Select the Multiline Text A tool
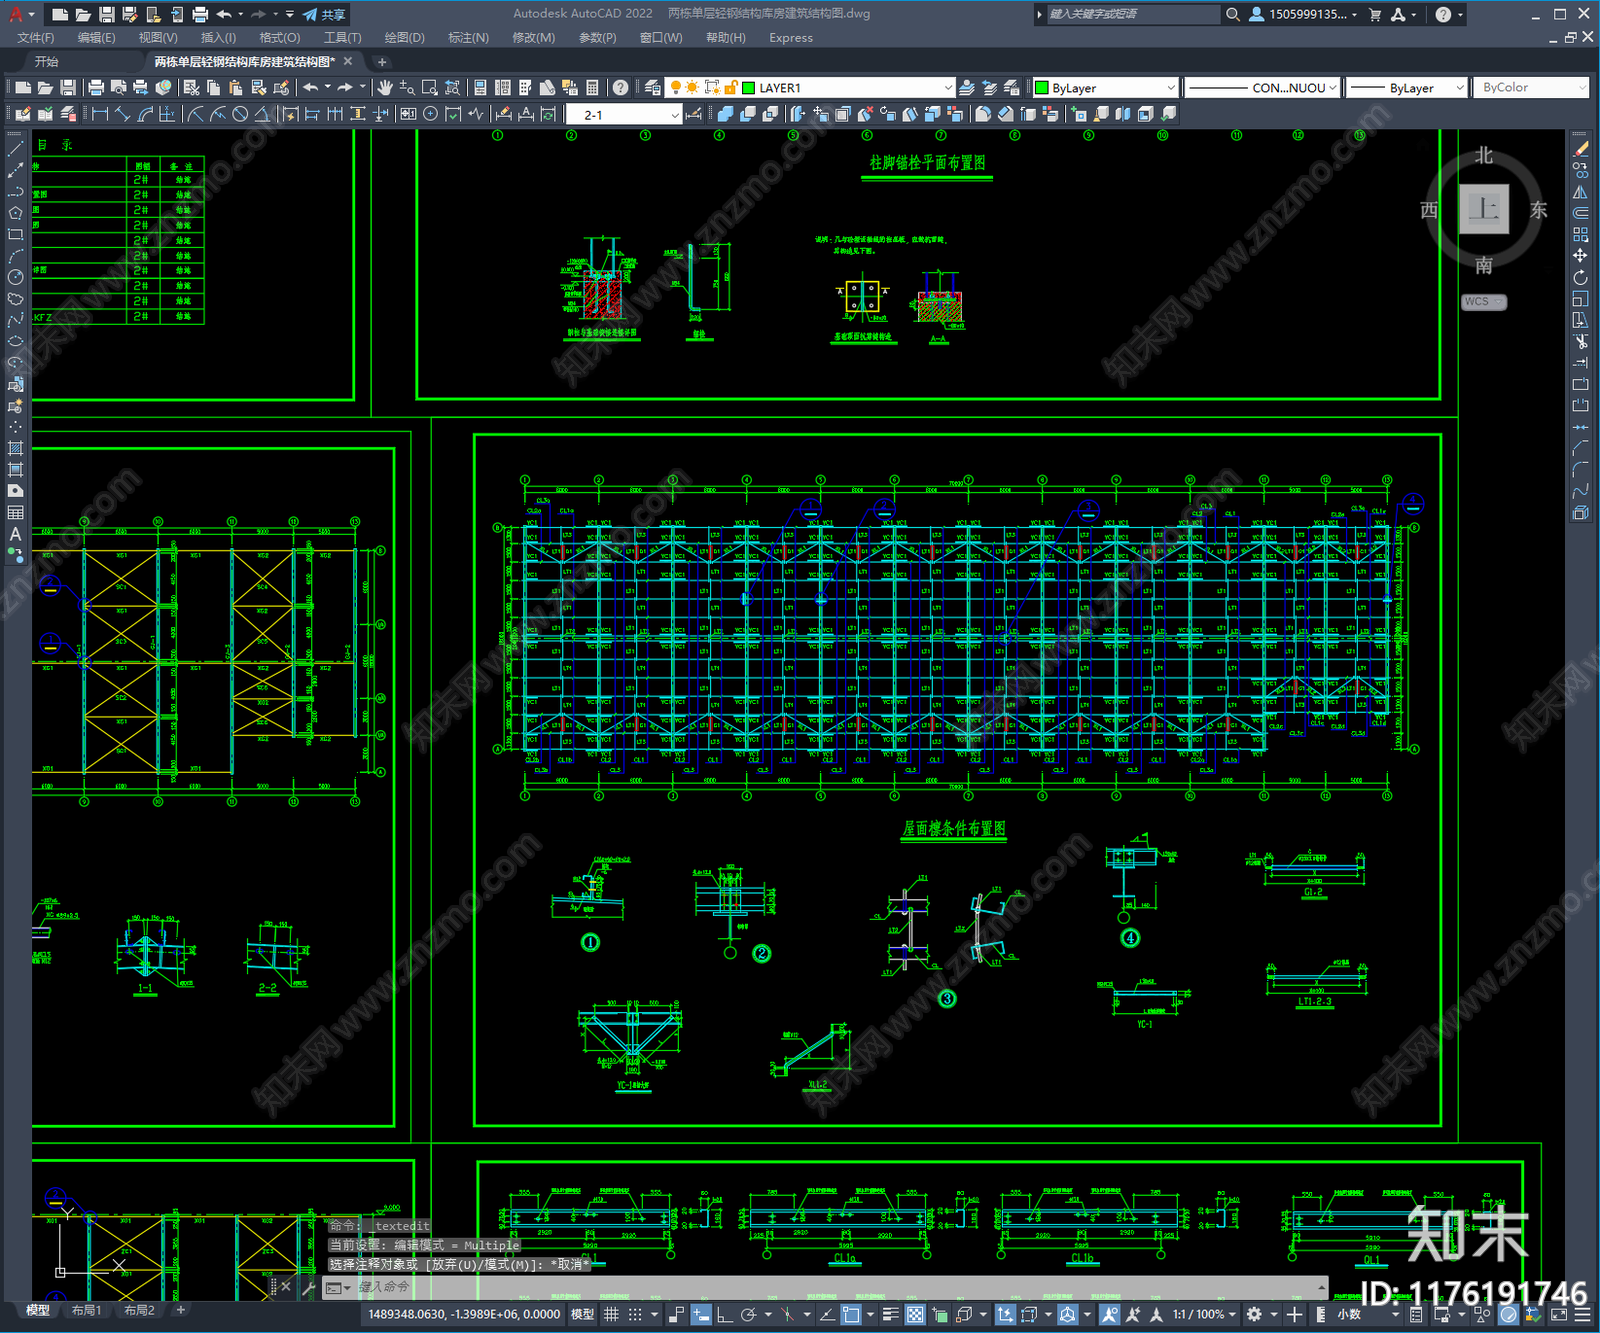This screenshot has height=1333, width=1600. (x=15, y=534)
